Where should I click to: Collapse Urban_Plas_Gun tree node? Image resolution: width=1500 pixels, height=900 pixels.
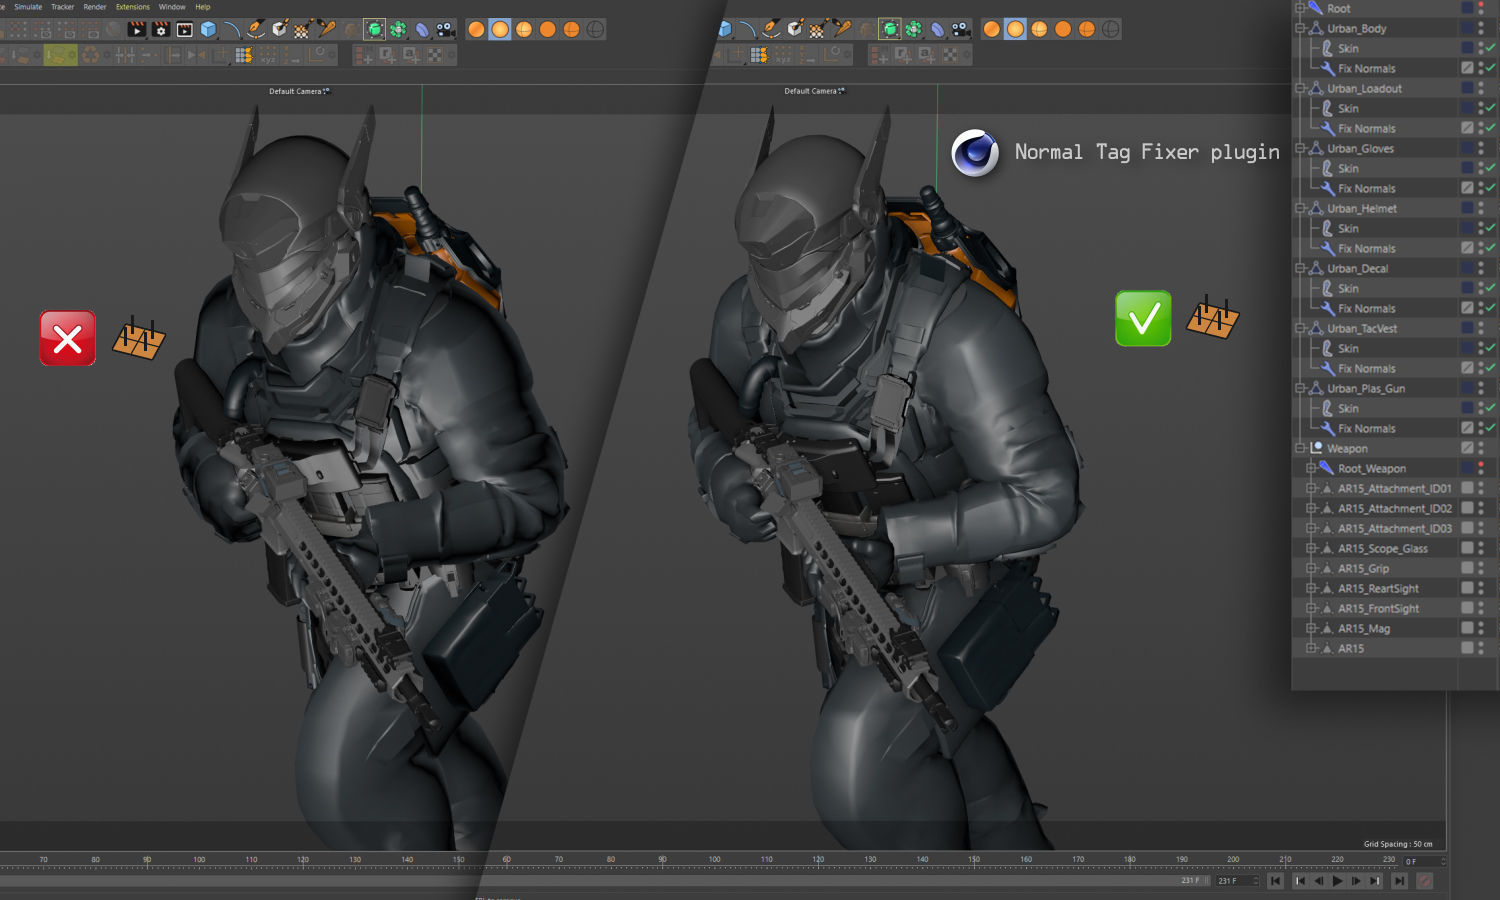click(1300, 388)
